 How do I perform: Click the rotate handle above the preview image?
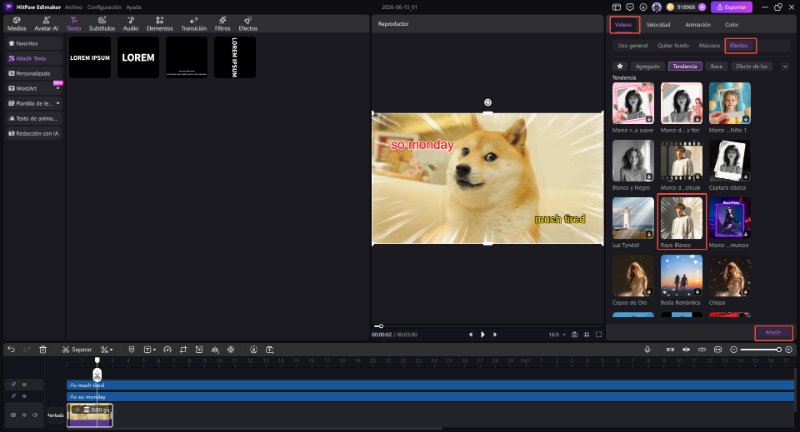(x=488, y=103)
